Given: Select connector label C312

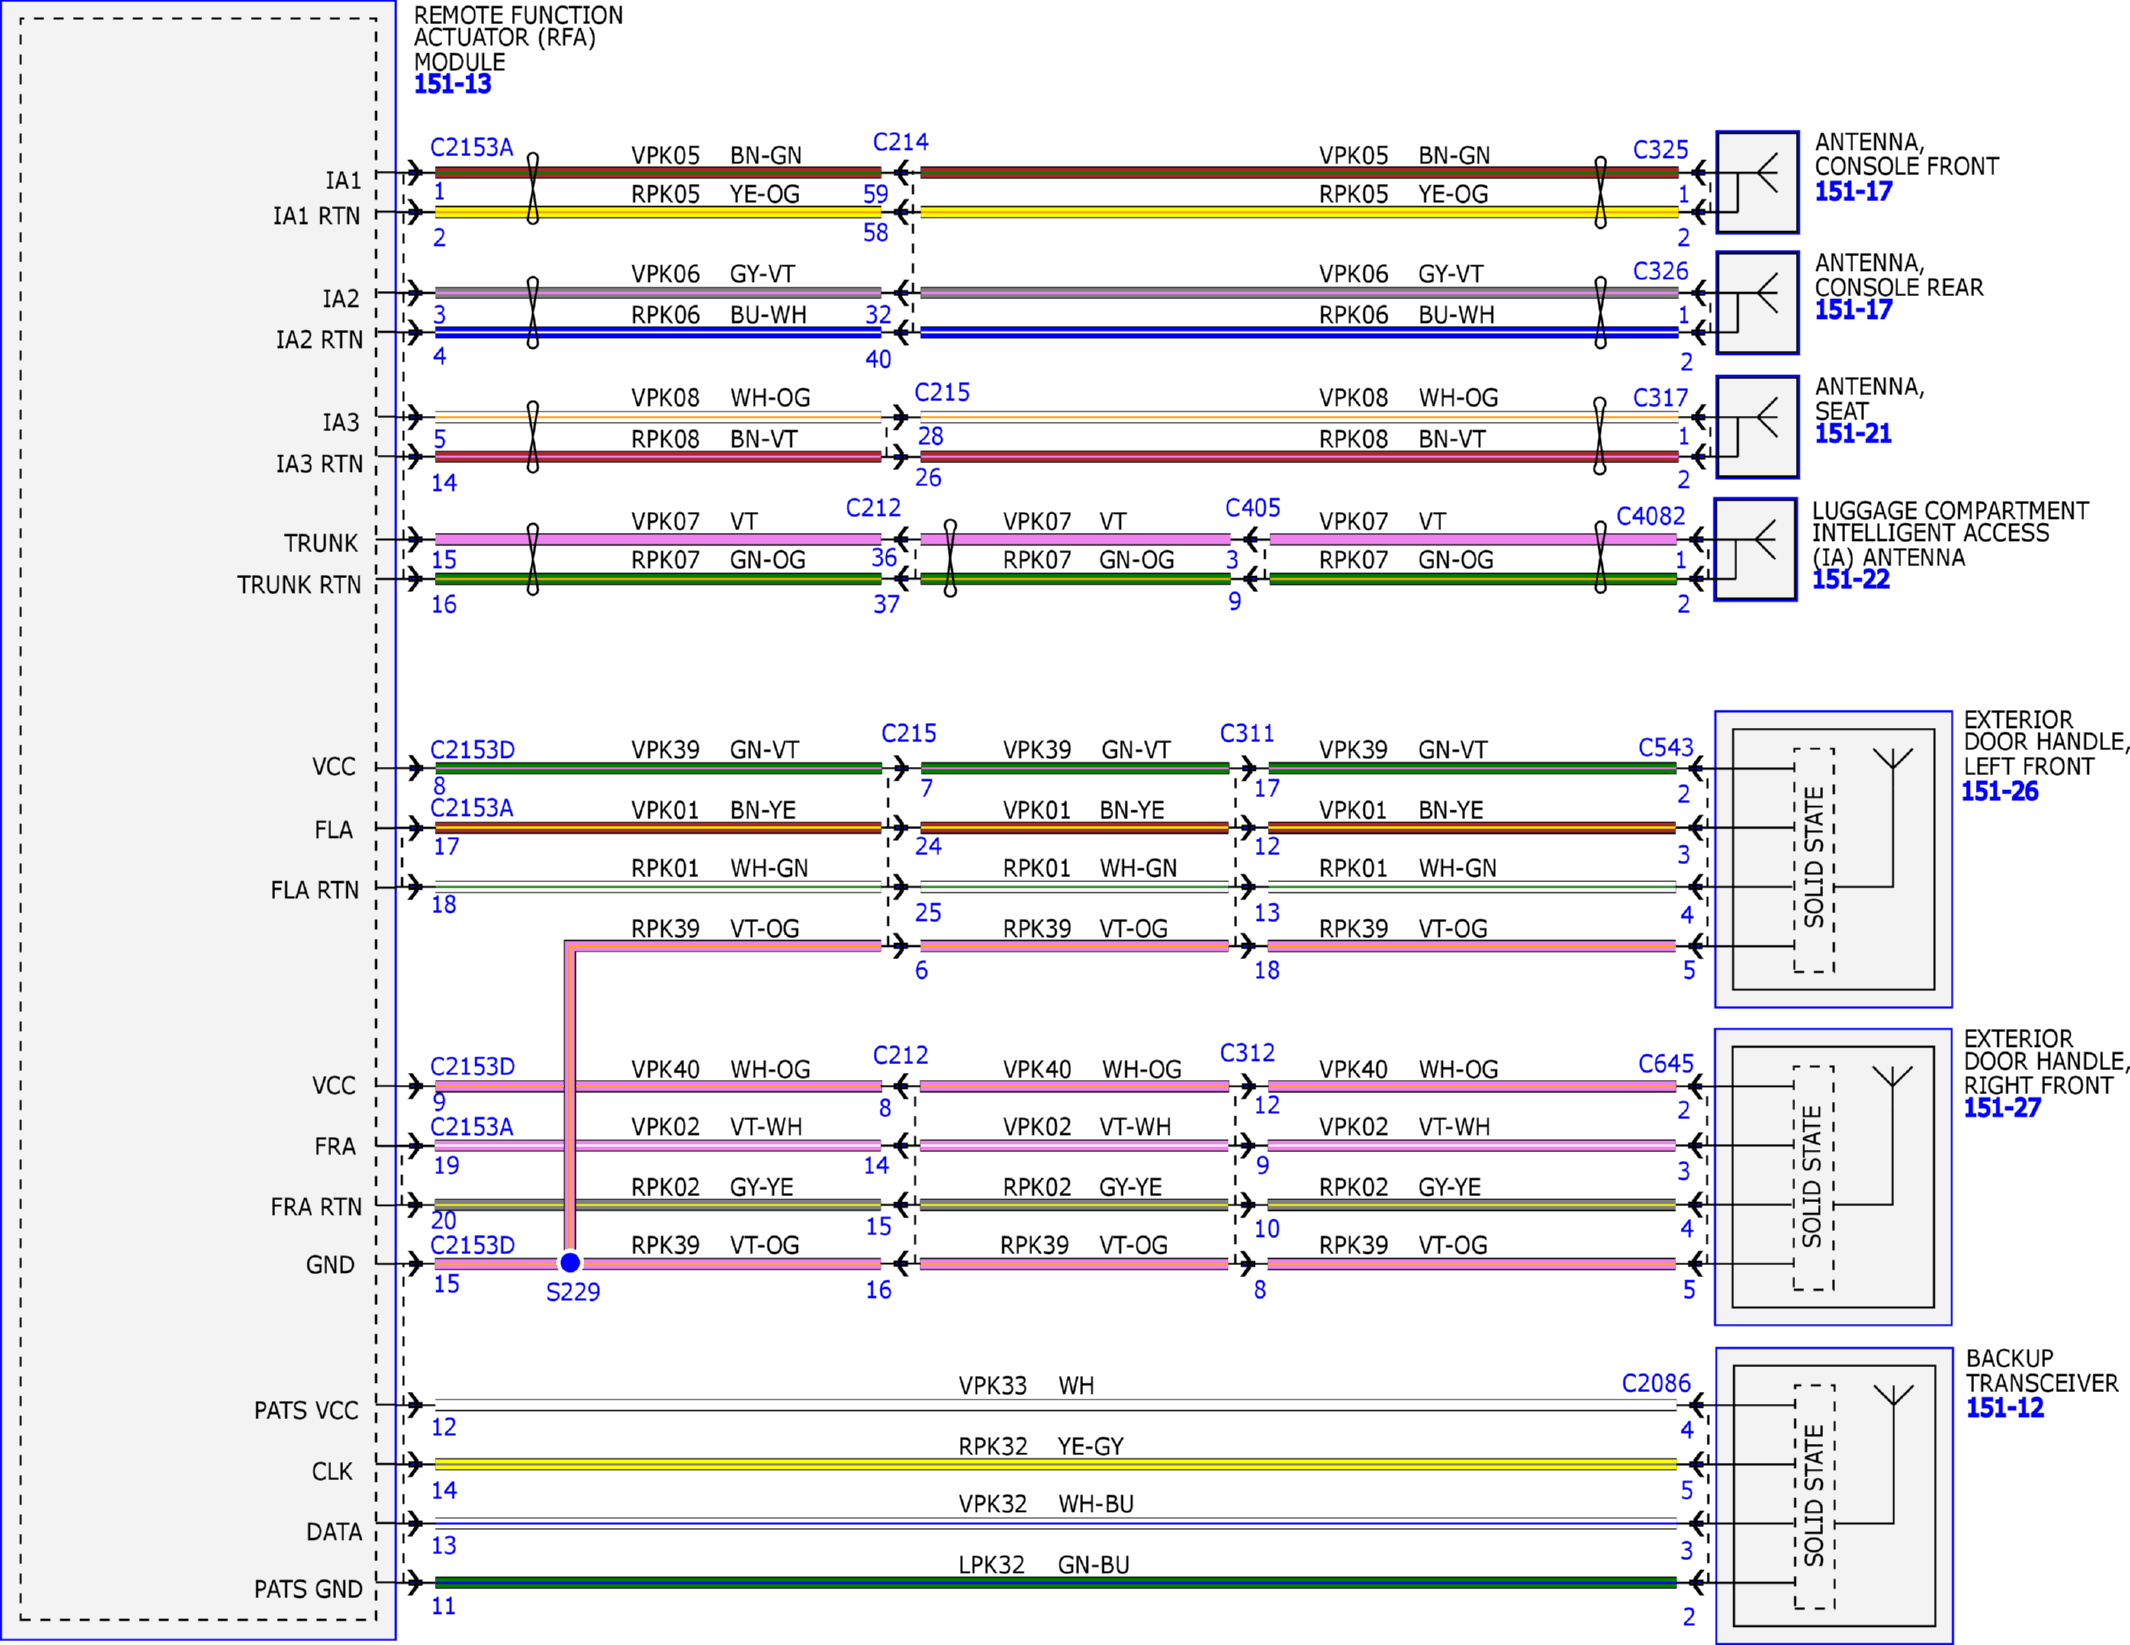Looking at the screenshot, I should point(1247,1053).
